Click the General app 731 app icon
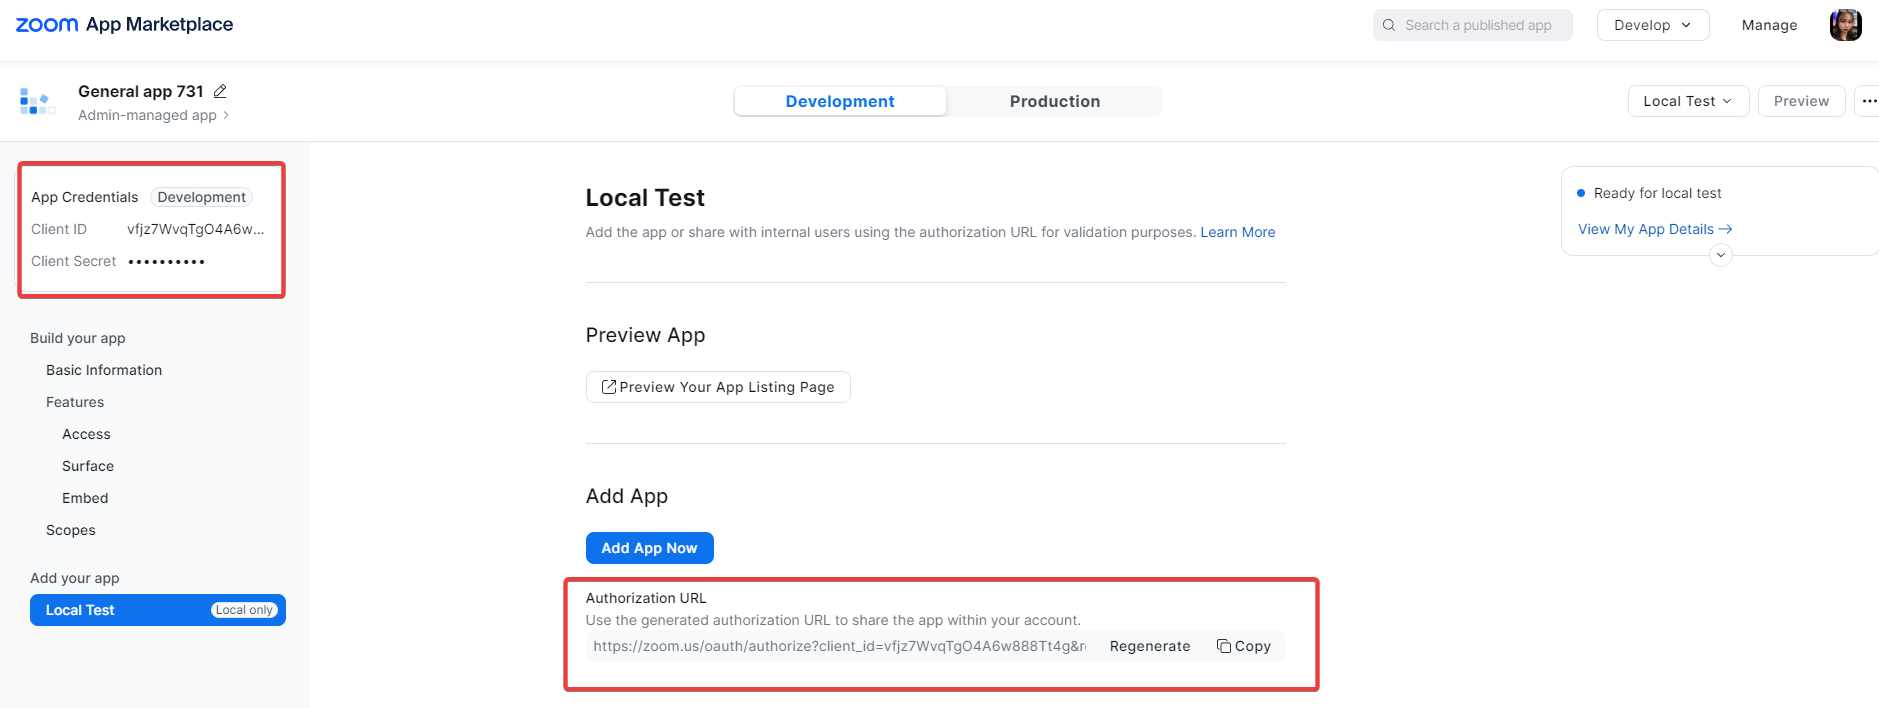1879x708 pixels. [x=36, y=101]
